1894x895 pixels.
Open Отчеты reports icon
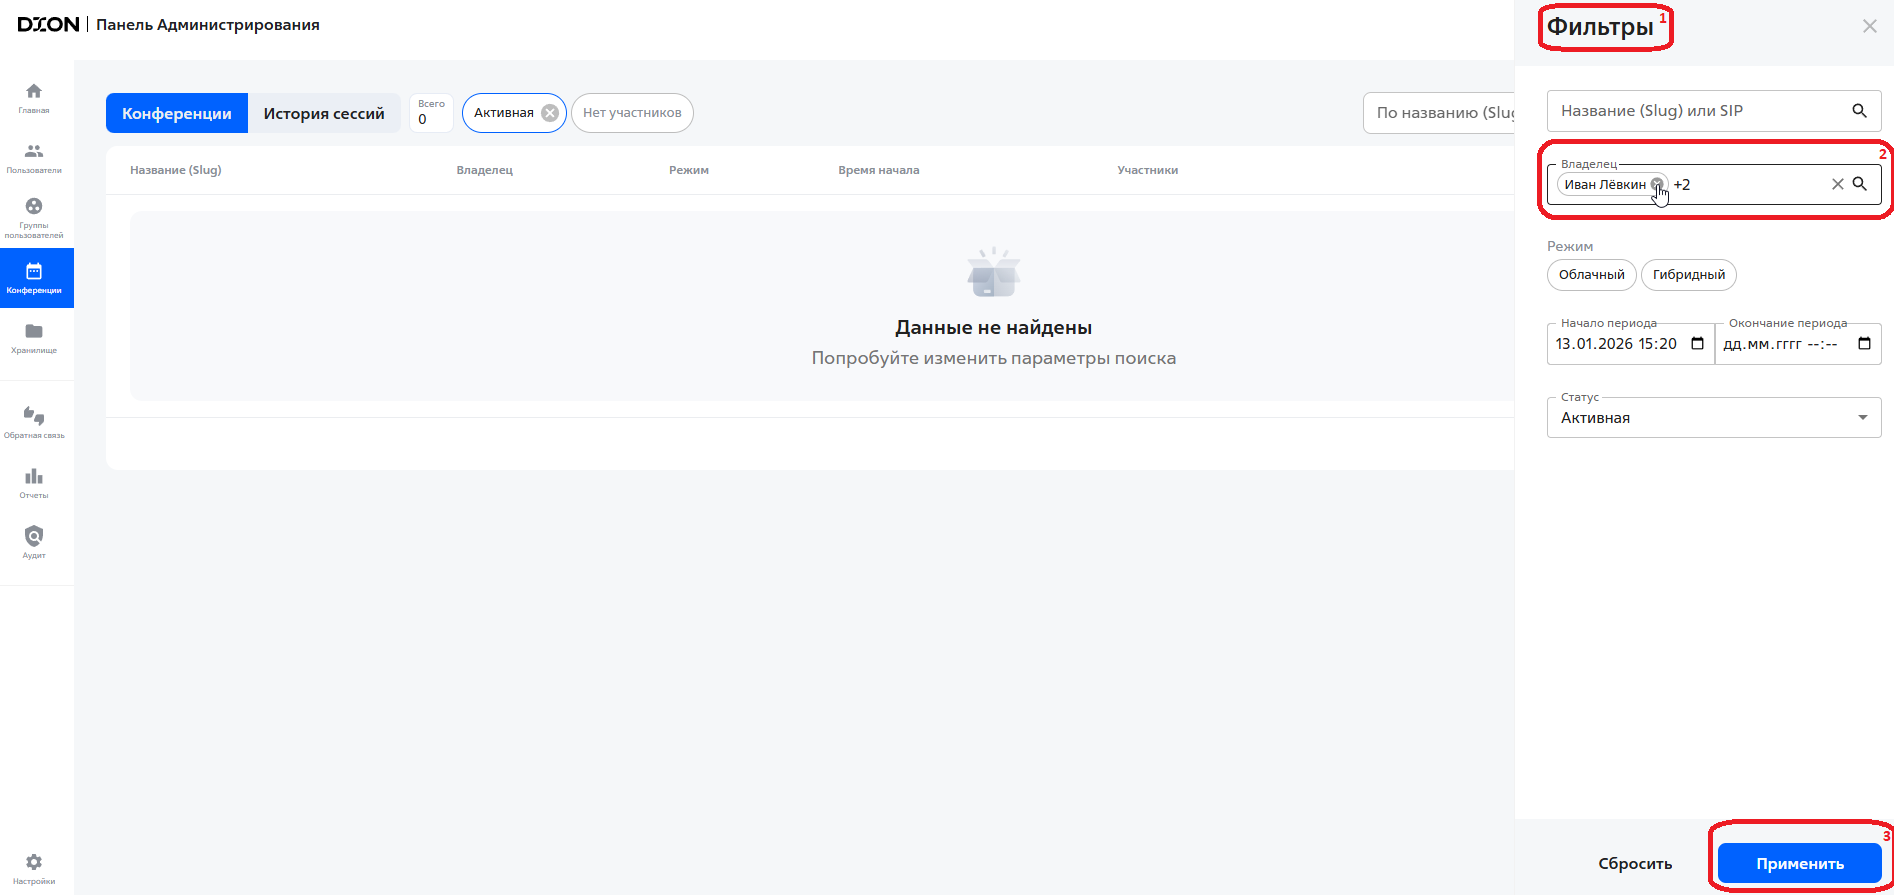[x=34, y=482]
